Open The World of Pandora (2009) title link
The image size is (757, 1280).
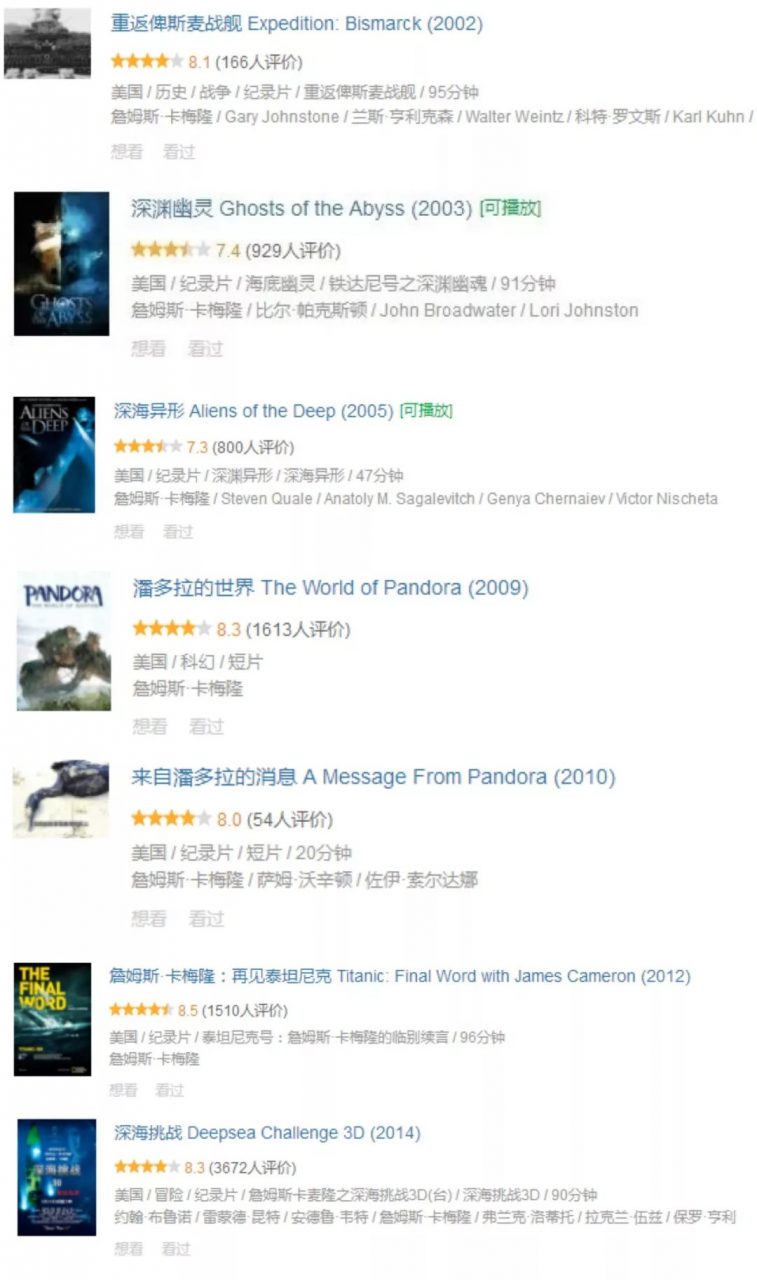point(330,587)
